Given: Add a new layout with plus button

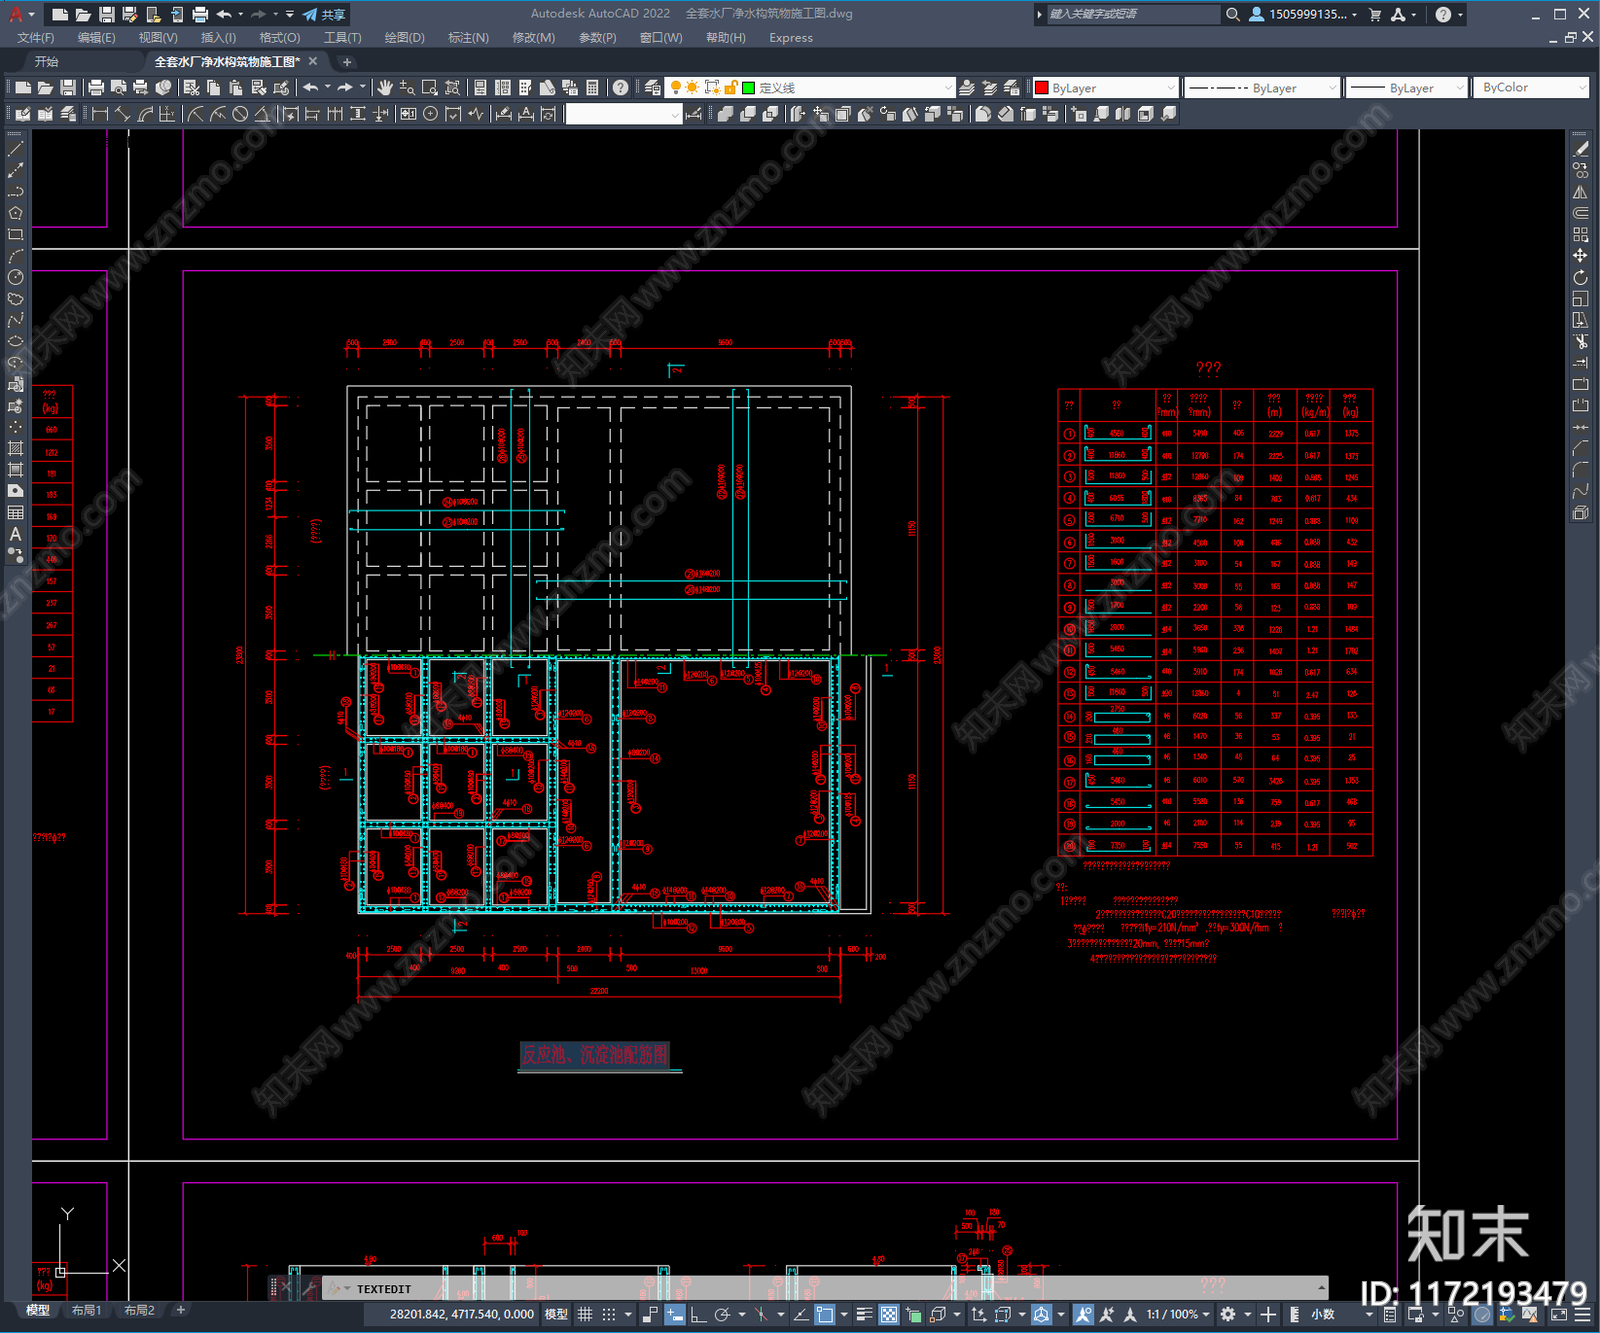Looking at the screenshot, I should (x=181, y=1310).
